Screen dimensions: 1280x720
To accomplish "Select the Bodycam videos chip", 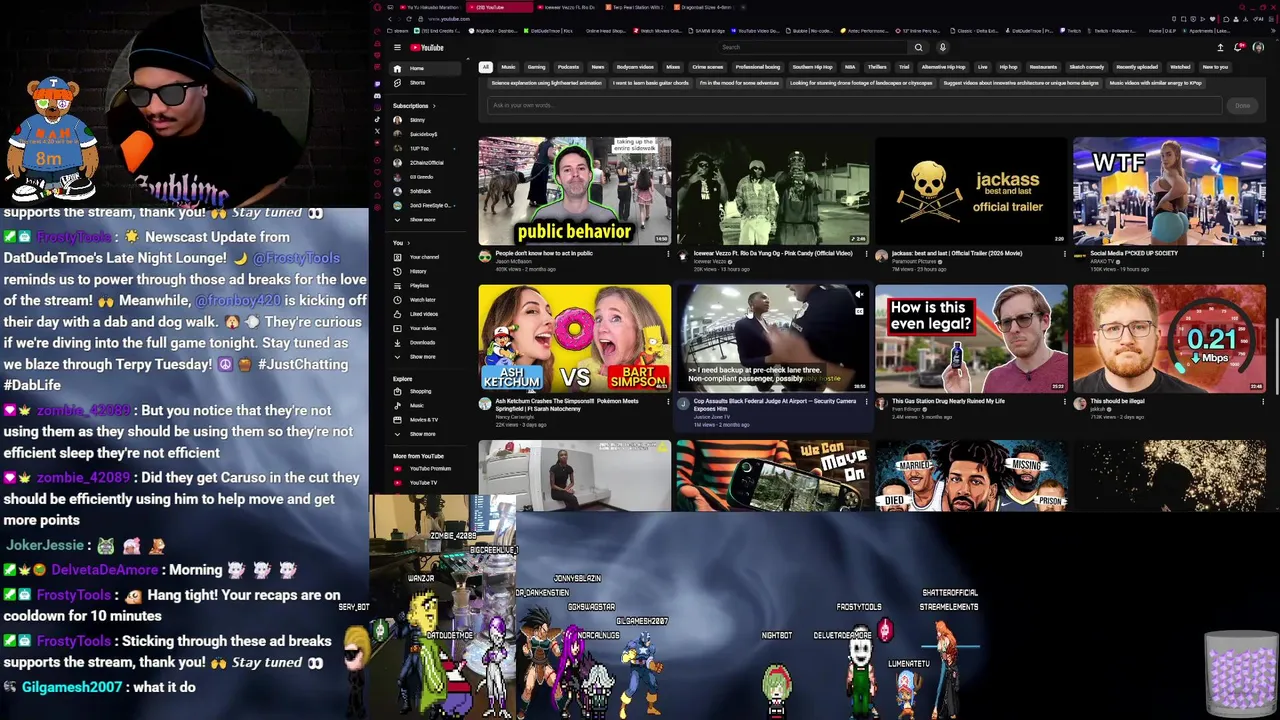I will (635, 67).
